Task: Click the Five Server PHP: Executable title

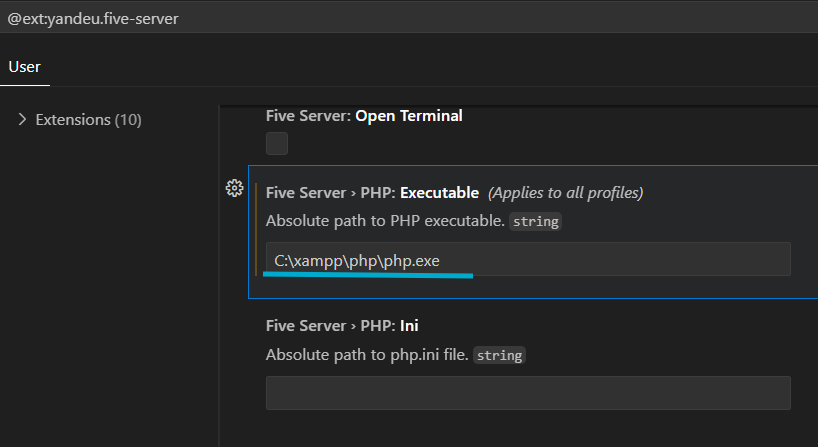Action: point(372,192)
